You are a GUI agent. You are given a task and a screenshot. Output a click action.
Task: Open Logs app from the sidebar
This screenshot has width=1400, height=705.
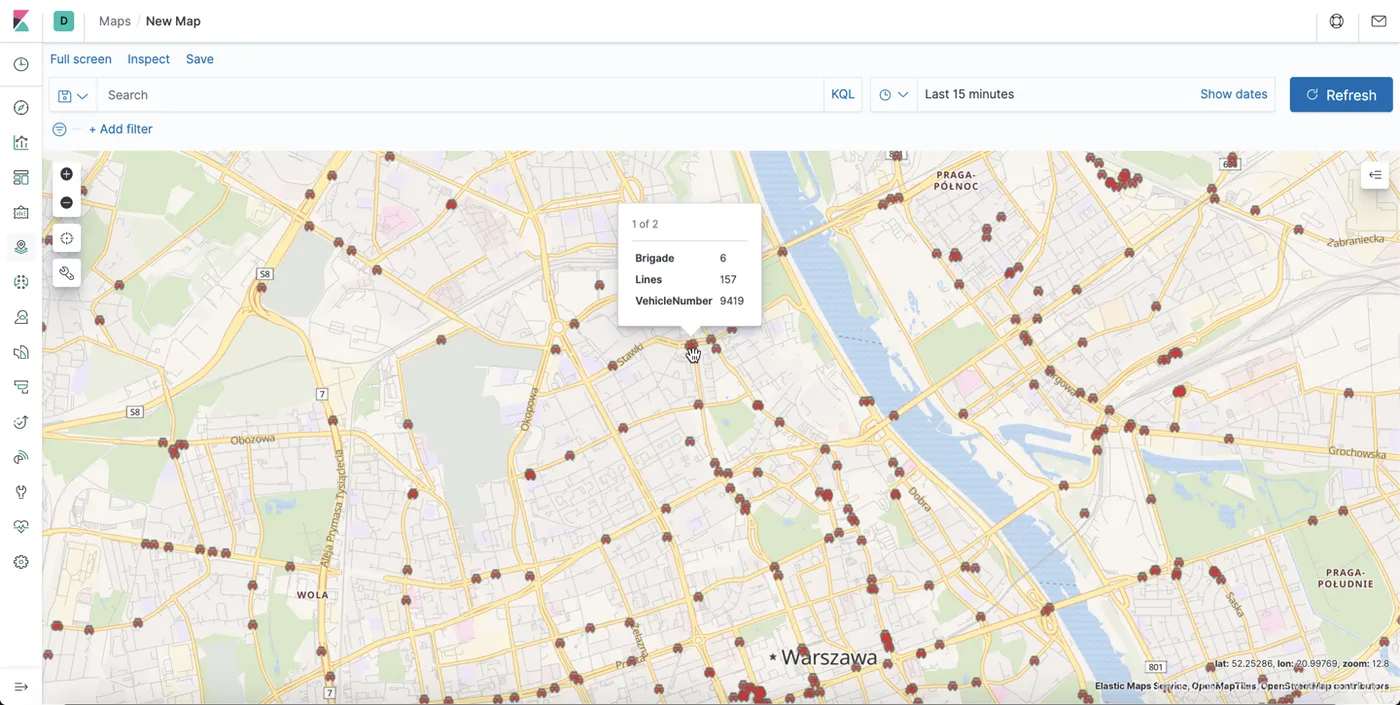tap(21, 352)
